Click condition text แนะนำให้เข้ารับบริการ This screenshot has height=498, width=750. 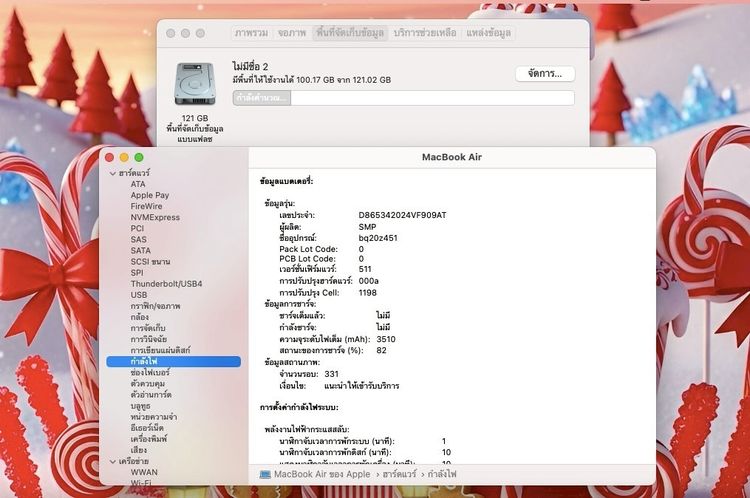[x=362, y=386]
